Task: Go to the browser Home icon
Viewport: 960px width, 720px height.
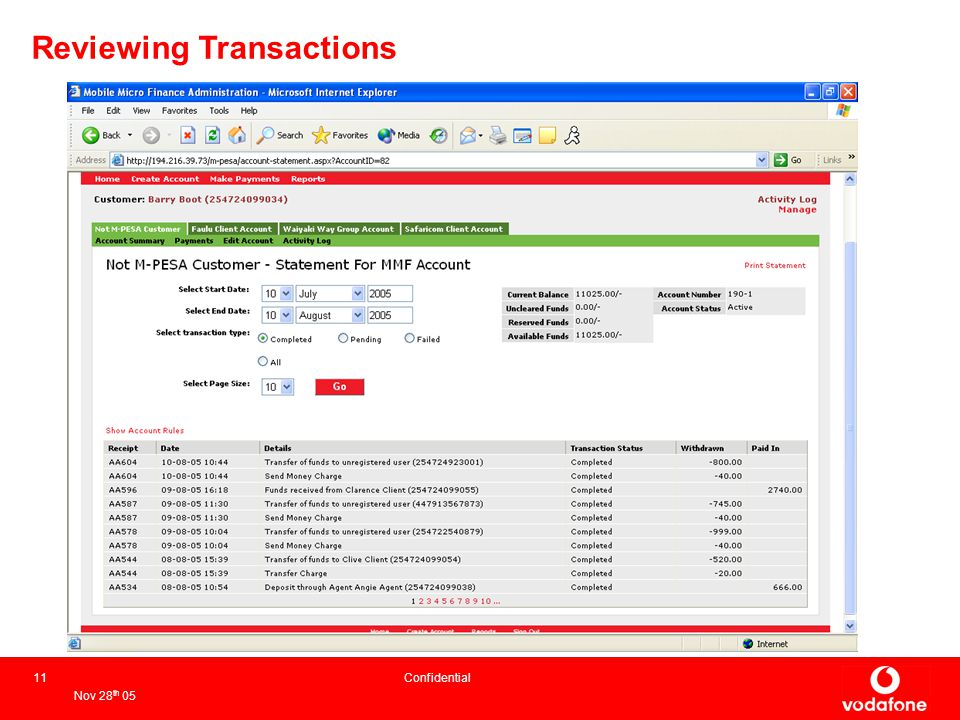Action: point(237,135)
